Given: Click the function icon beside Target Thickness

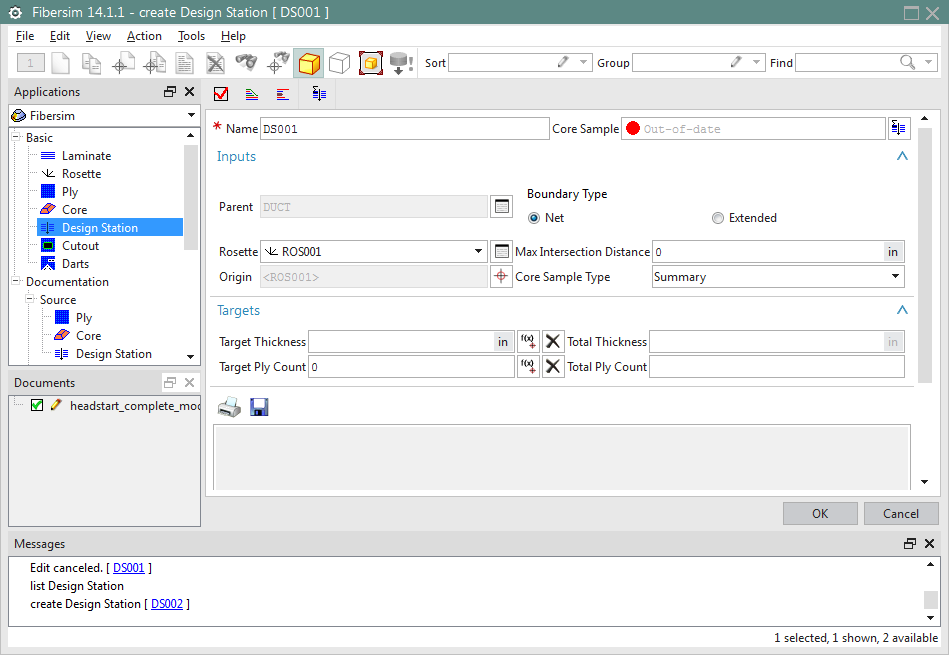Looking at the screenshot, I should [x=528, y=342].
